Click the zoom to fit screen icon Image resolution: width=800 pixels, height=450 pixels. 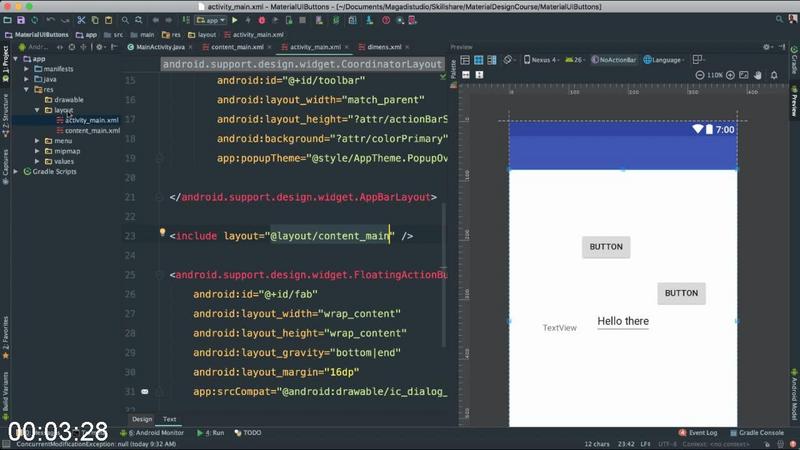click(744, 75)
